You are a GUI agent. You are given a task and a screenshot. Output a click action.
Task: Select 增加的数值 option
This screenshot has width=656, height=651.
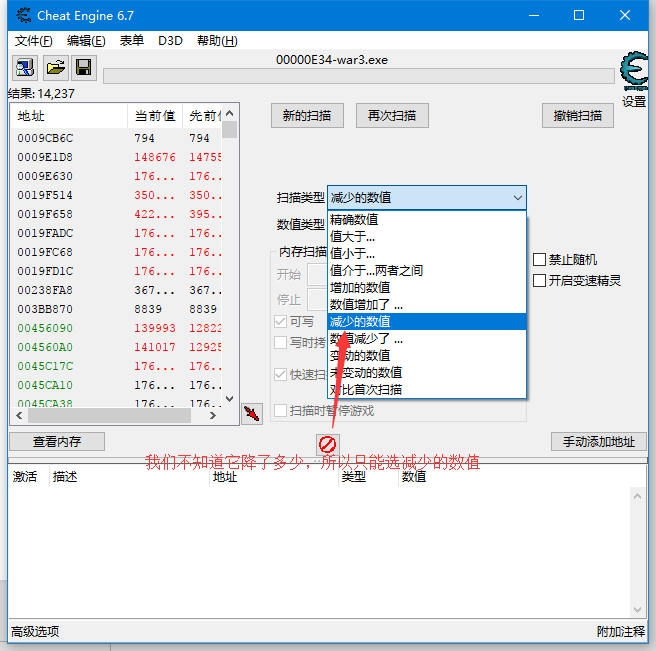[x=427, y=287]
